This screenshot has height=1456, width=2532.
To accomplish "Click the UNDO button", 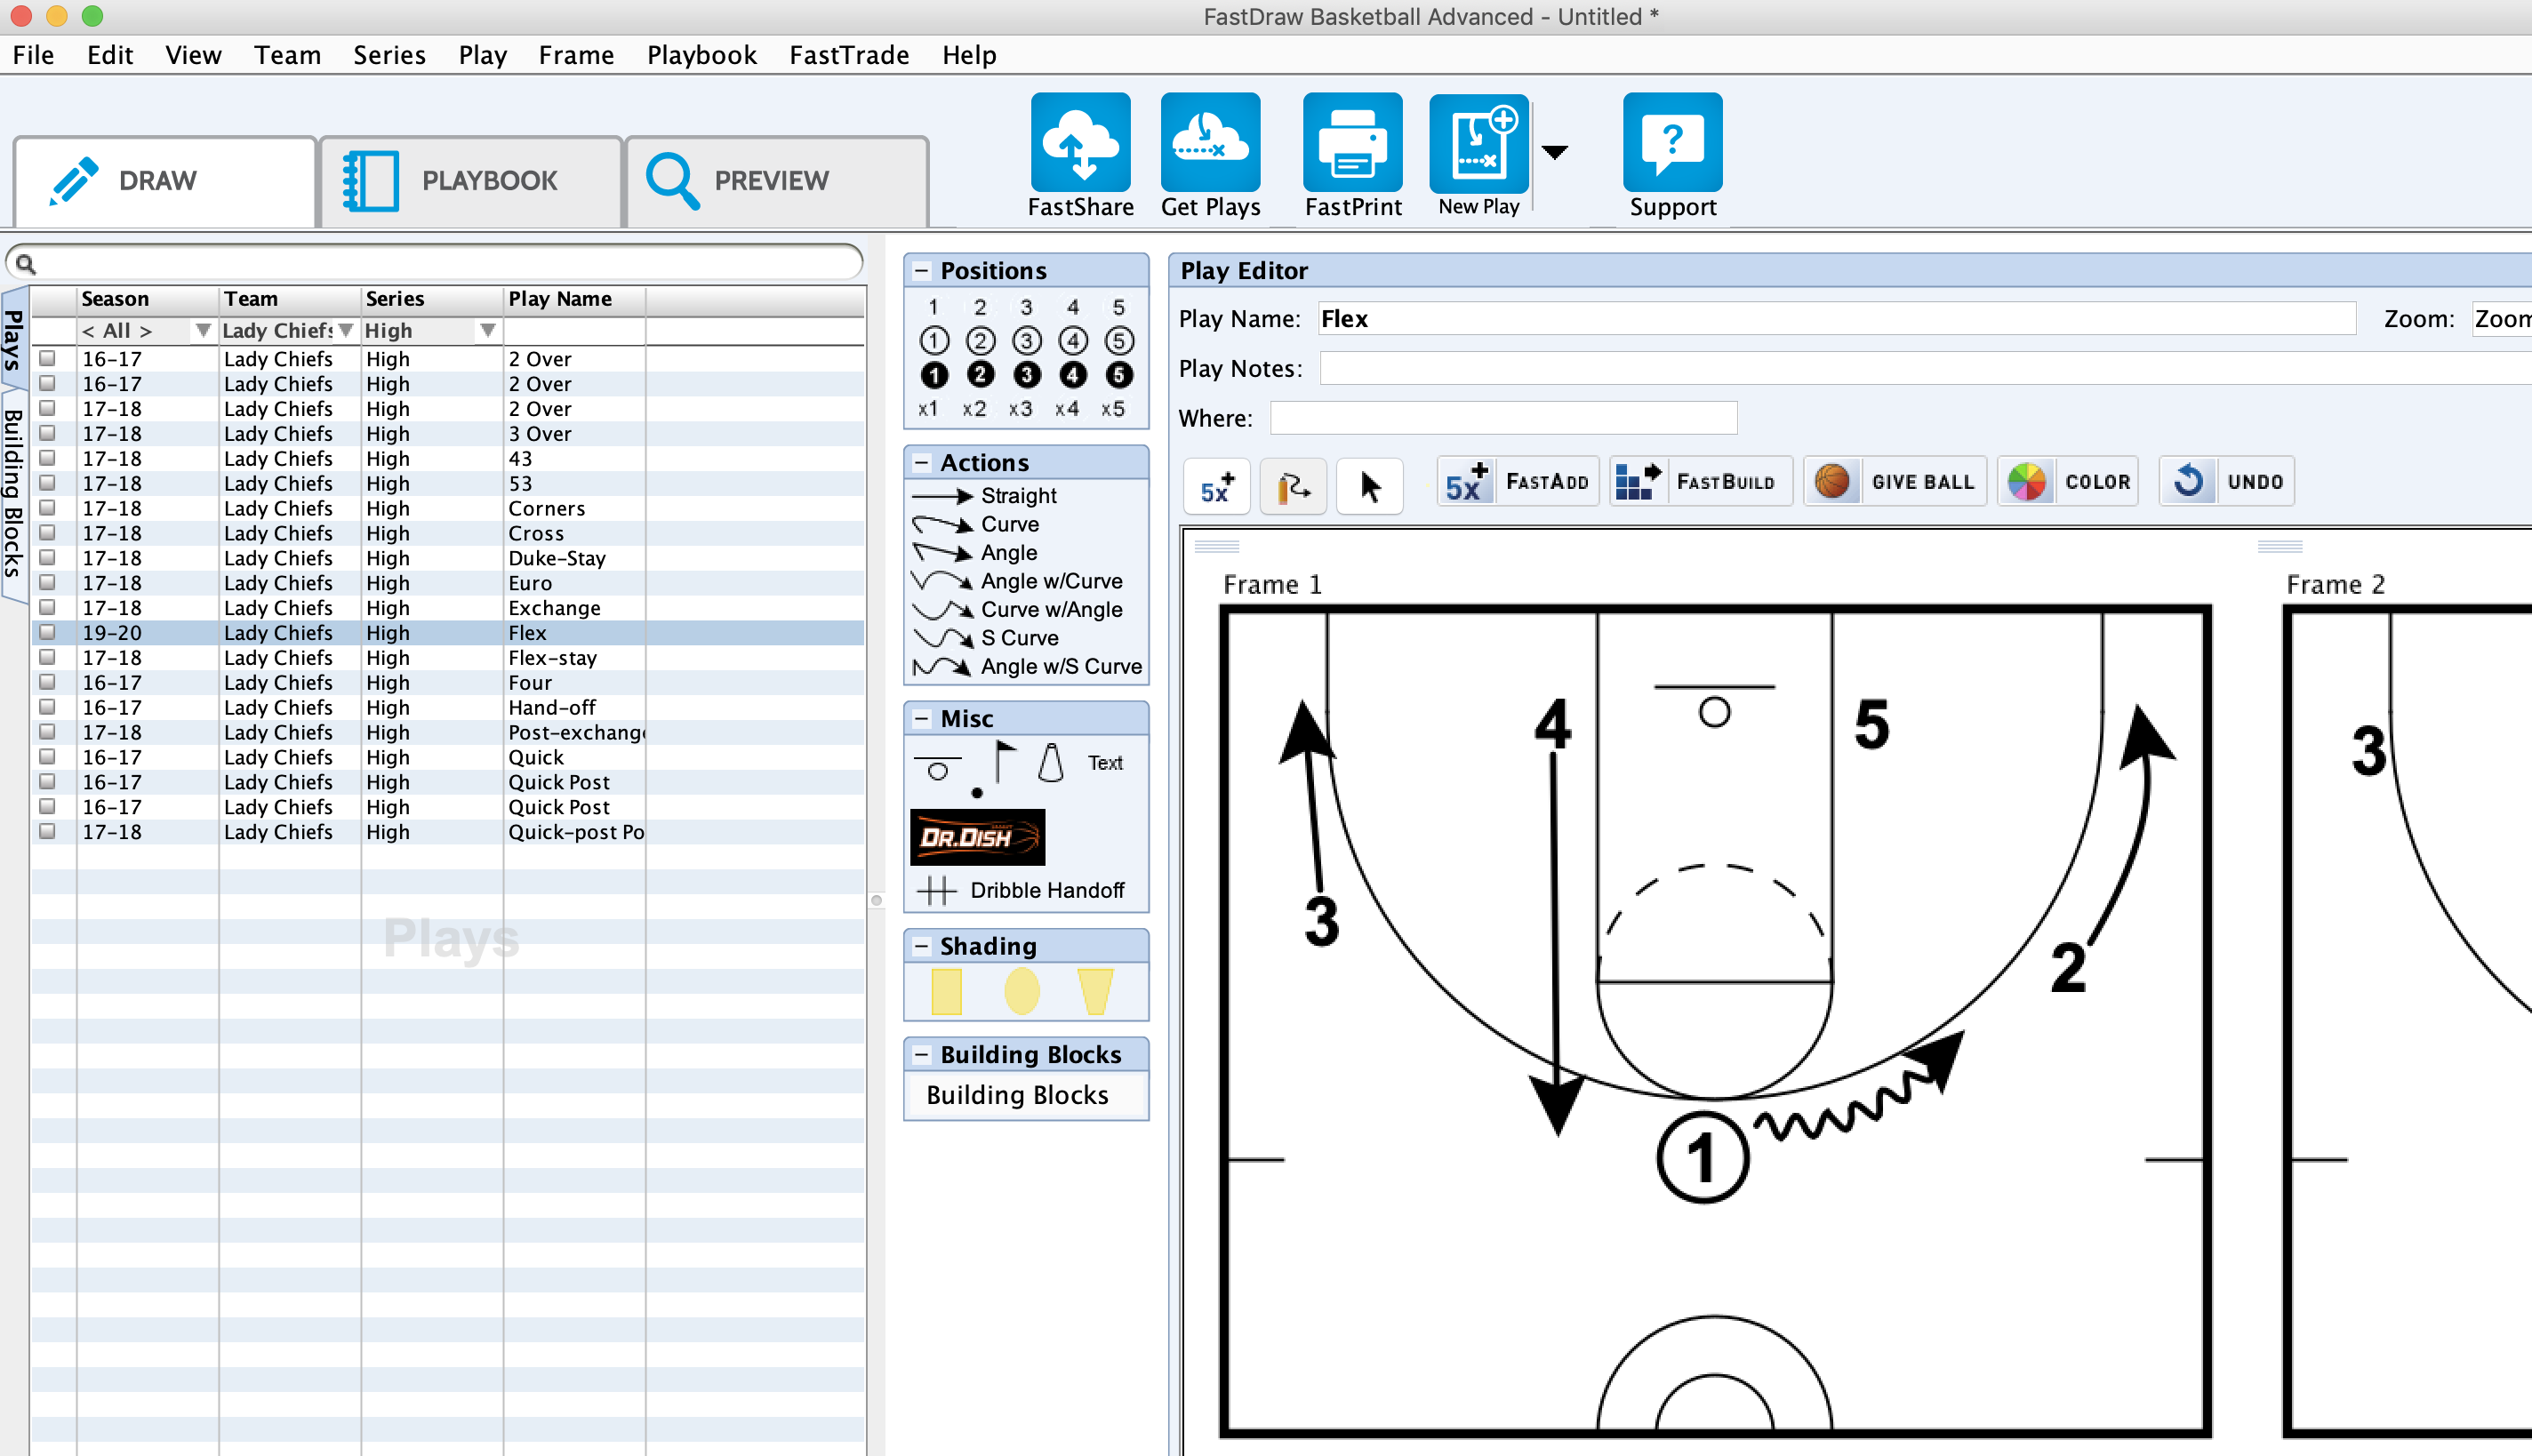I will tap(2226, 481).
